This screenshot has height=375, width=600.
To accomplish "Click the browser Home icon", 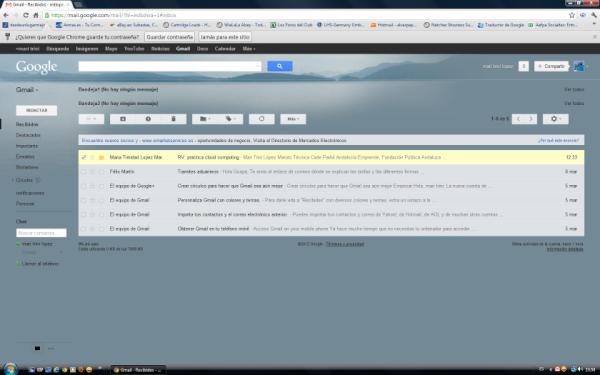I will point(36,15).
